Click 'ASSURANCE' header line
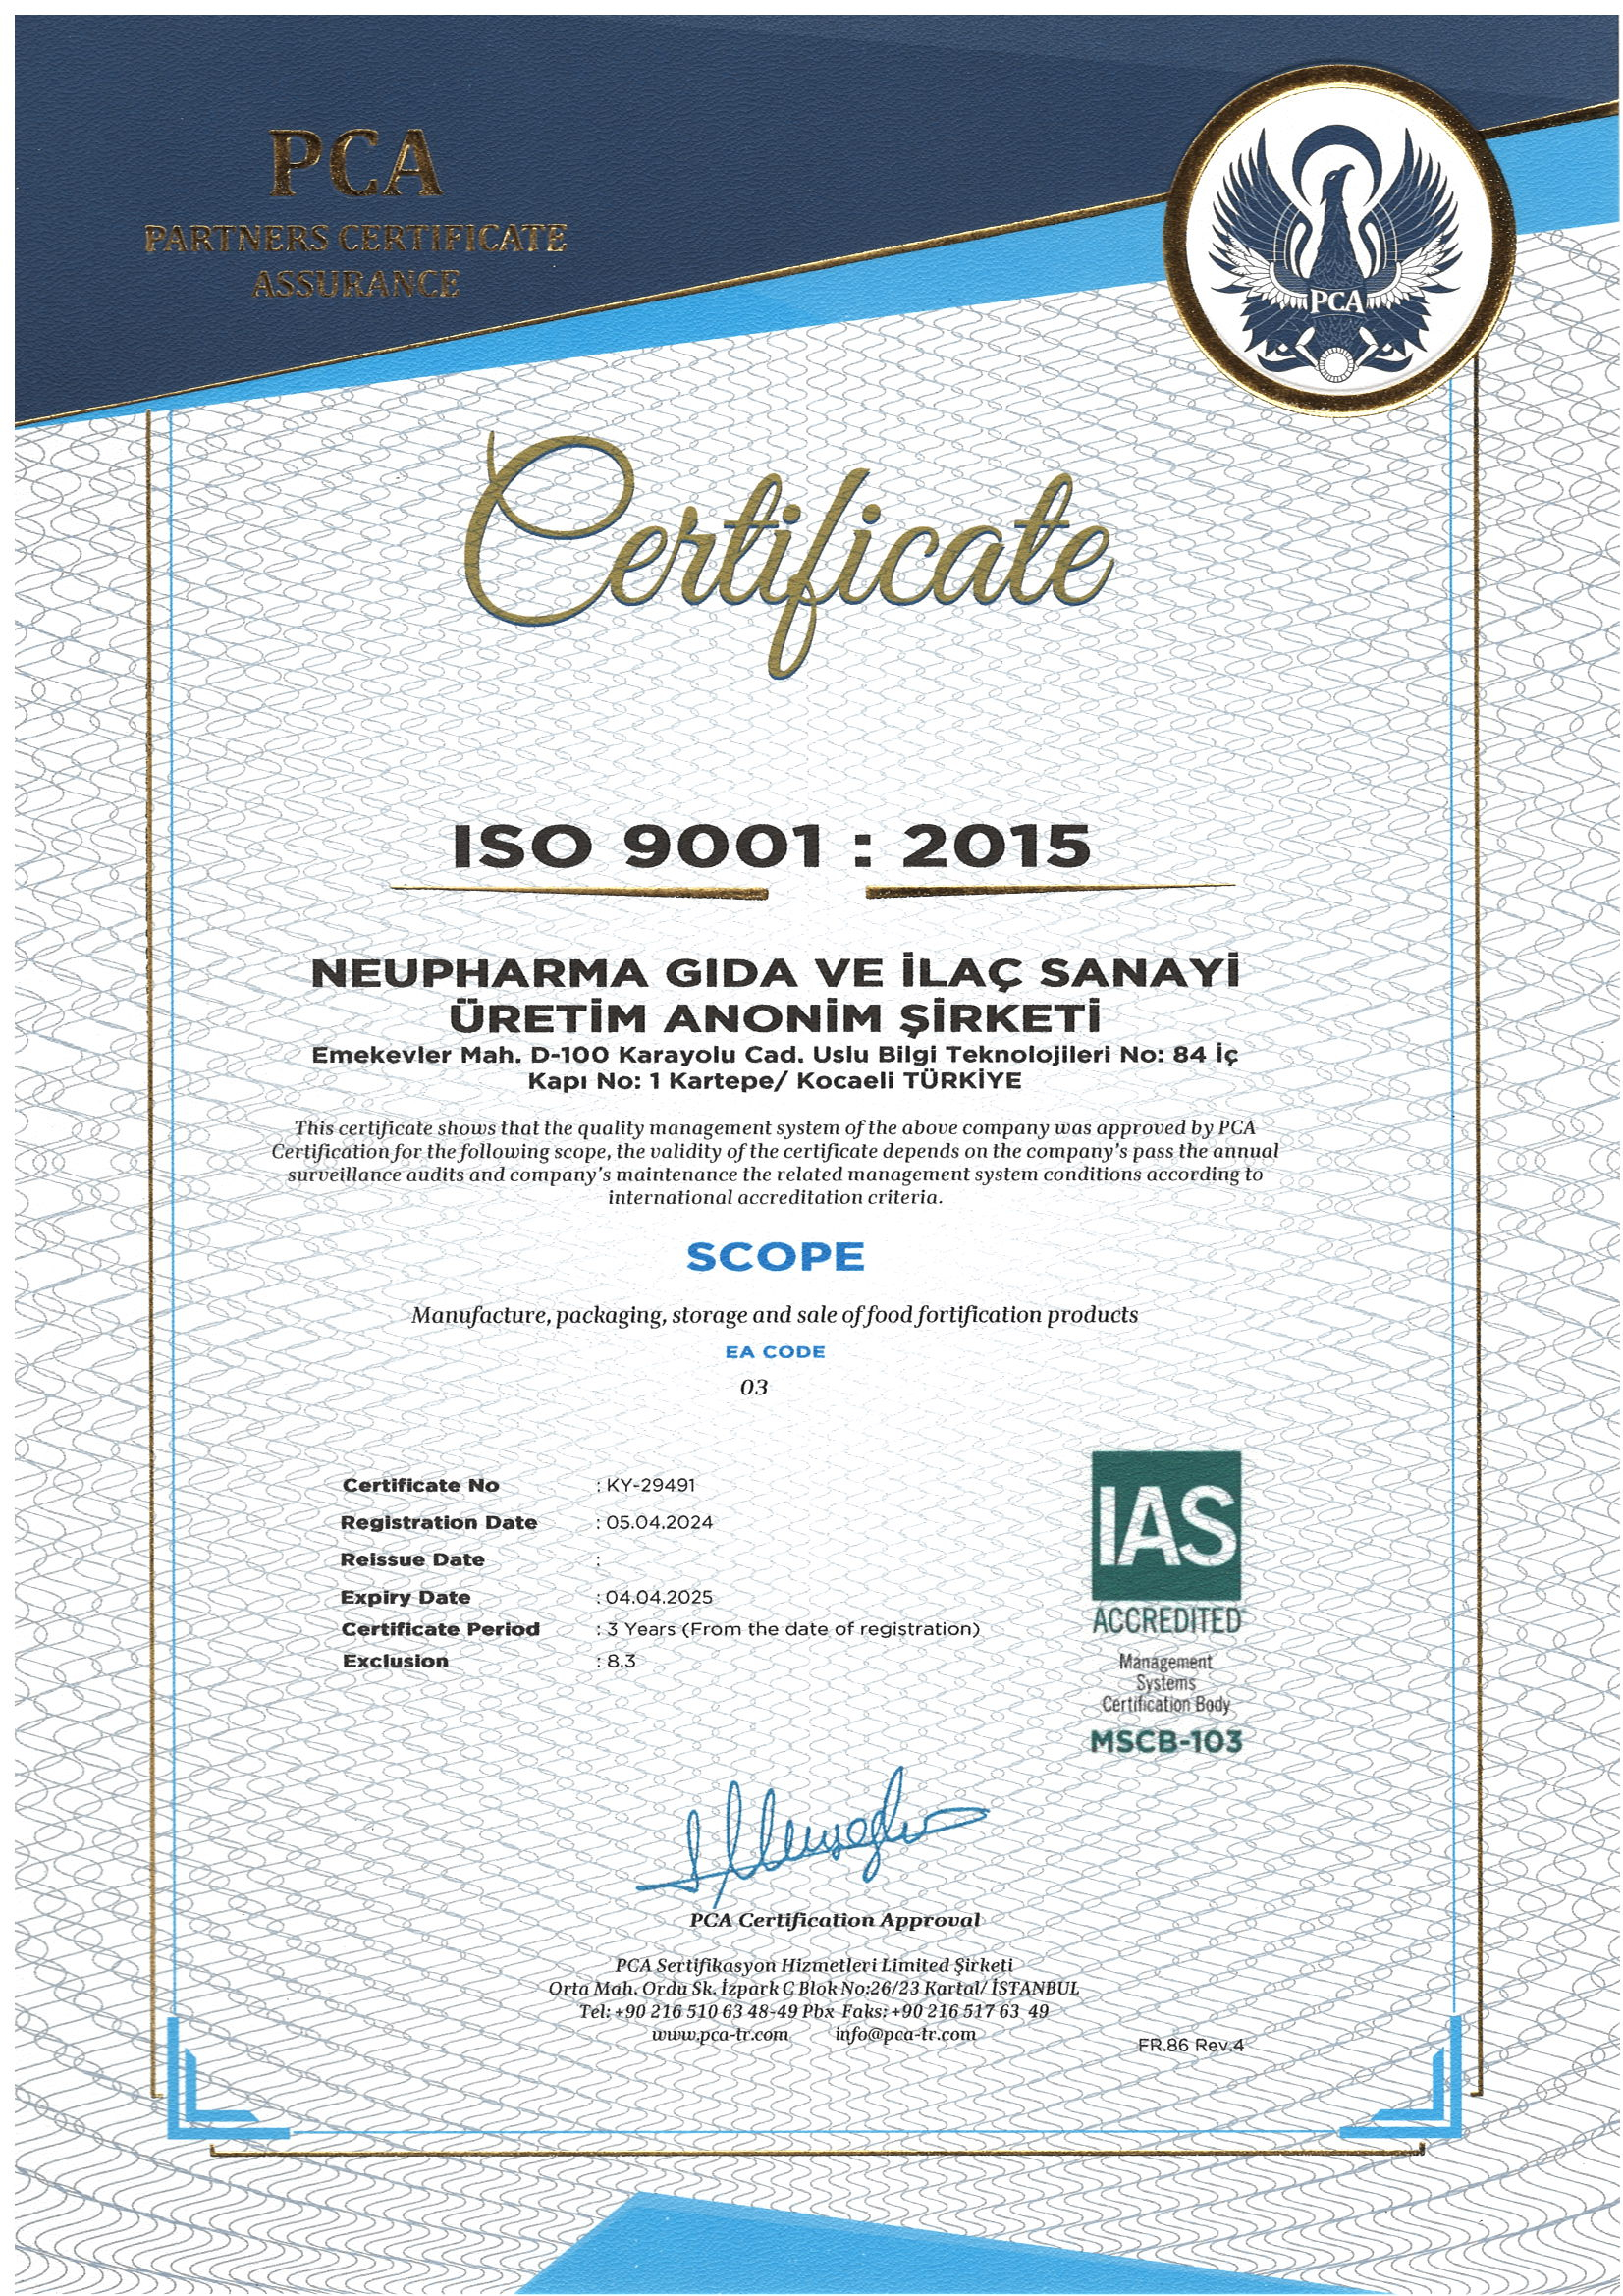The height and width of the screenshot is (2296, 1623). [x=355, y=283]
